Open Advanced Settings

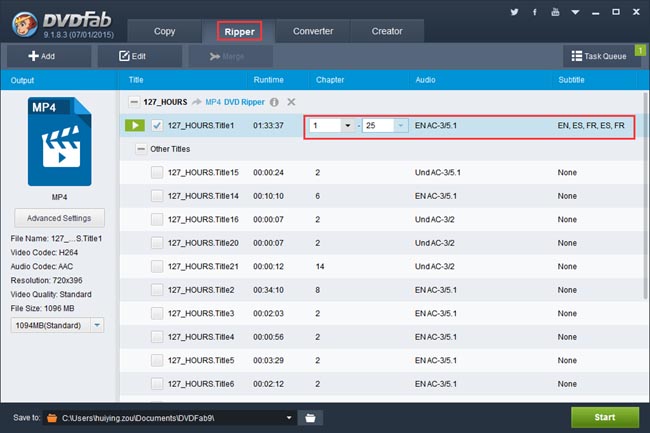pyautogui.click(x=59, y=218)
